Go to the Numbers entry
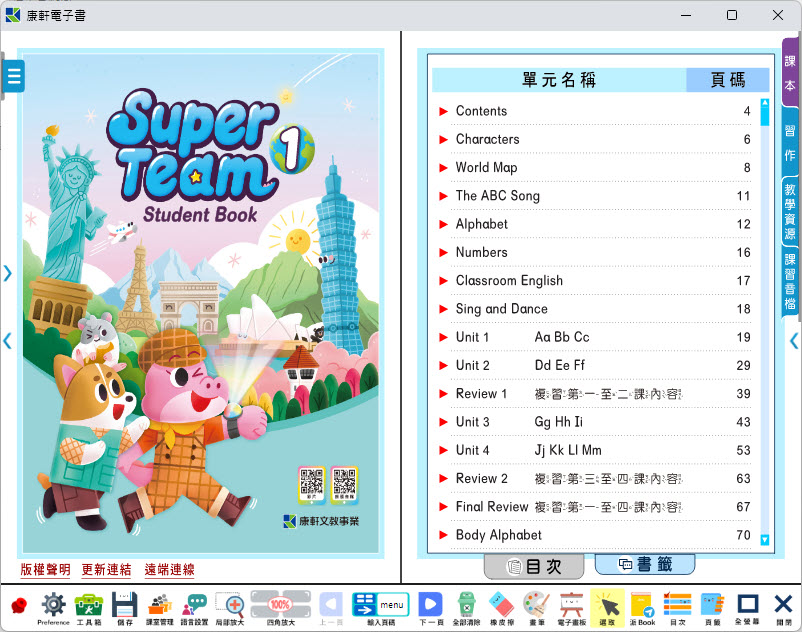The width and height of the screenshot is (802, 632). [595, 253]
